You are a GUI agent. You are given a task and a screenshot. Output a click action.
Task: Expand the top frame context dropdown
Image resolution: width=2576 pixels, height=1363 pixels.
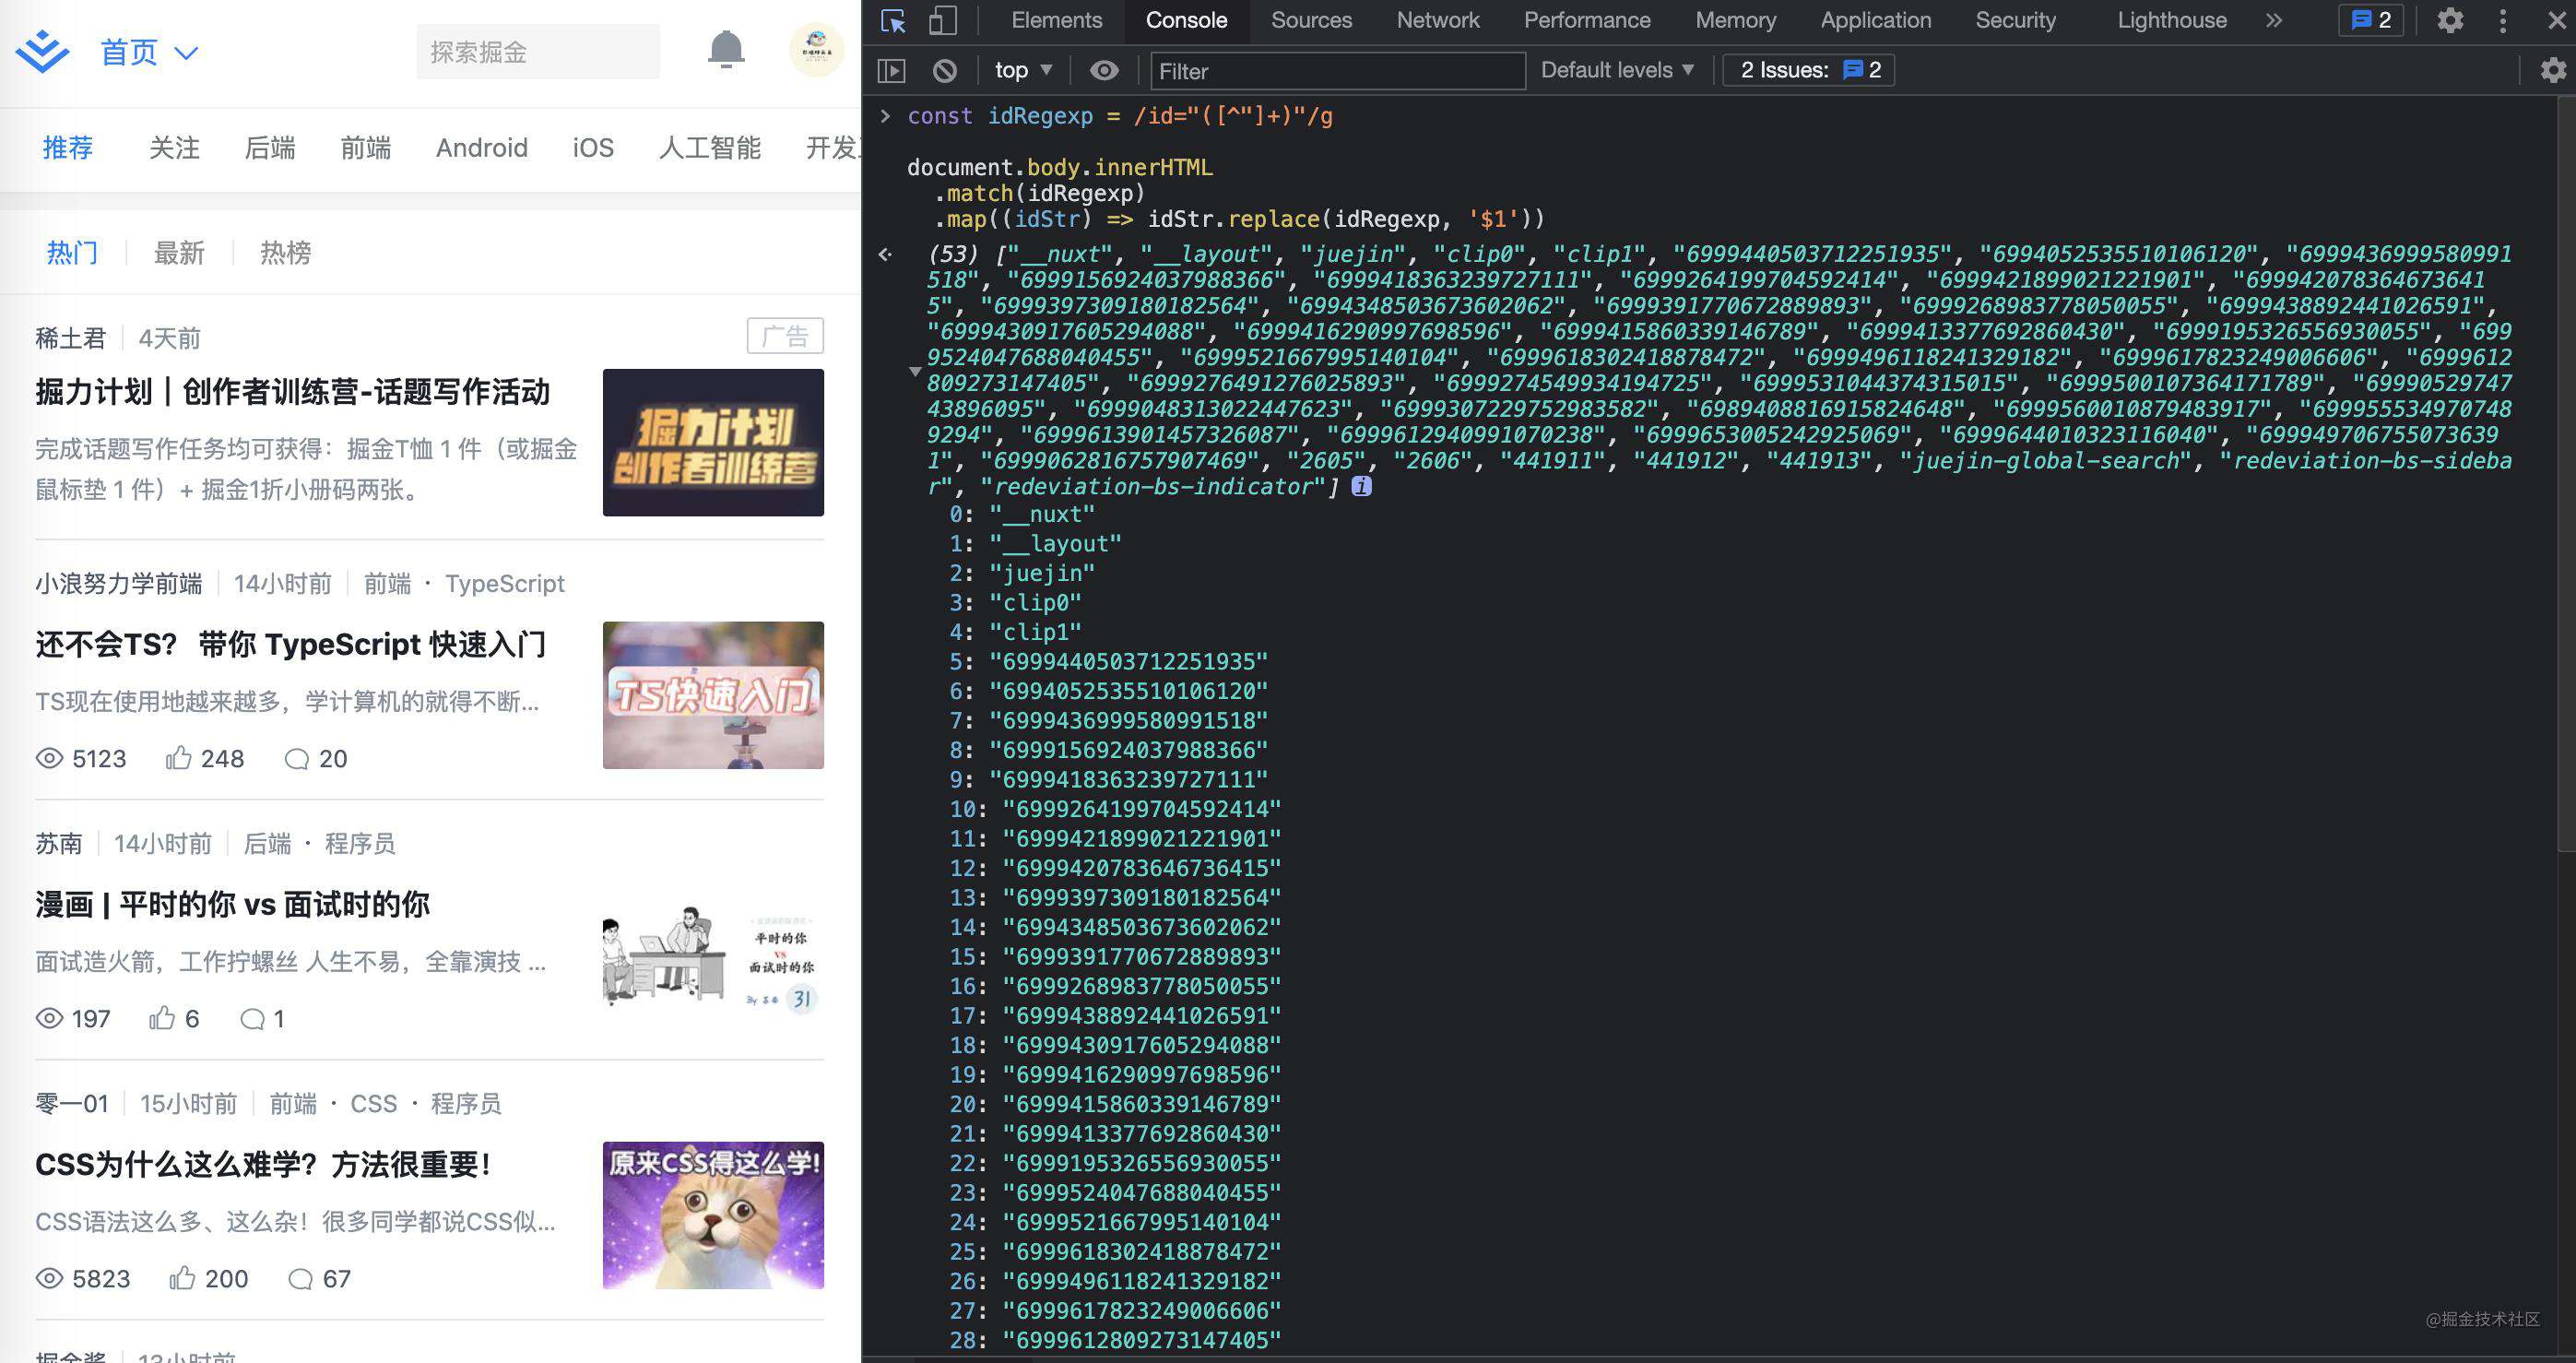pos(1019,70)
